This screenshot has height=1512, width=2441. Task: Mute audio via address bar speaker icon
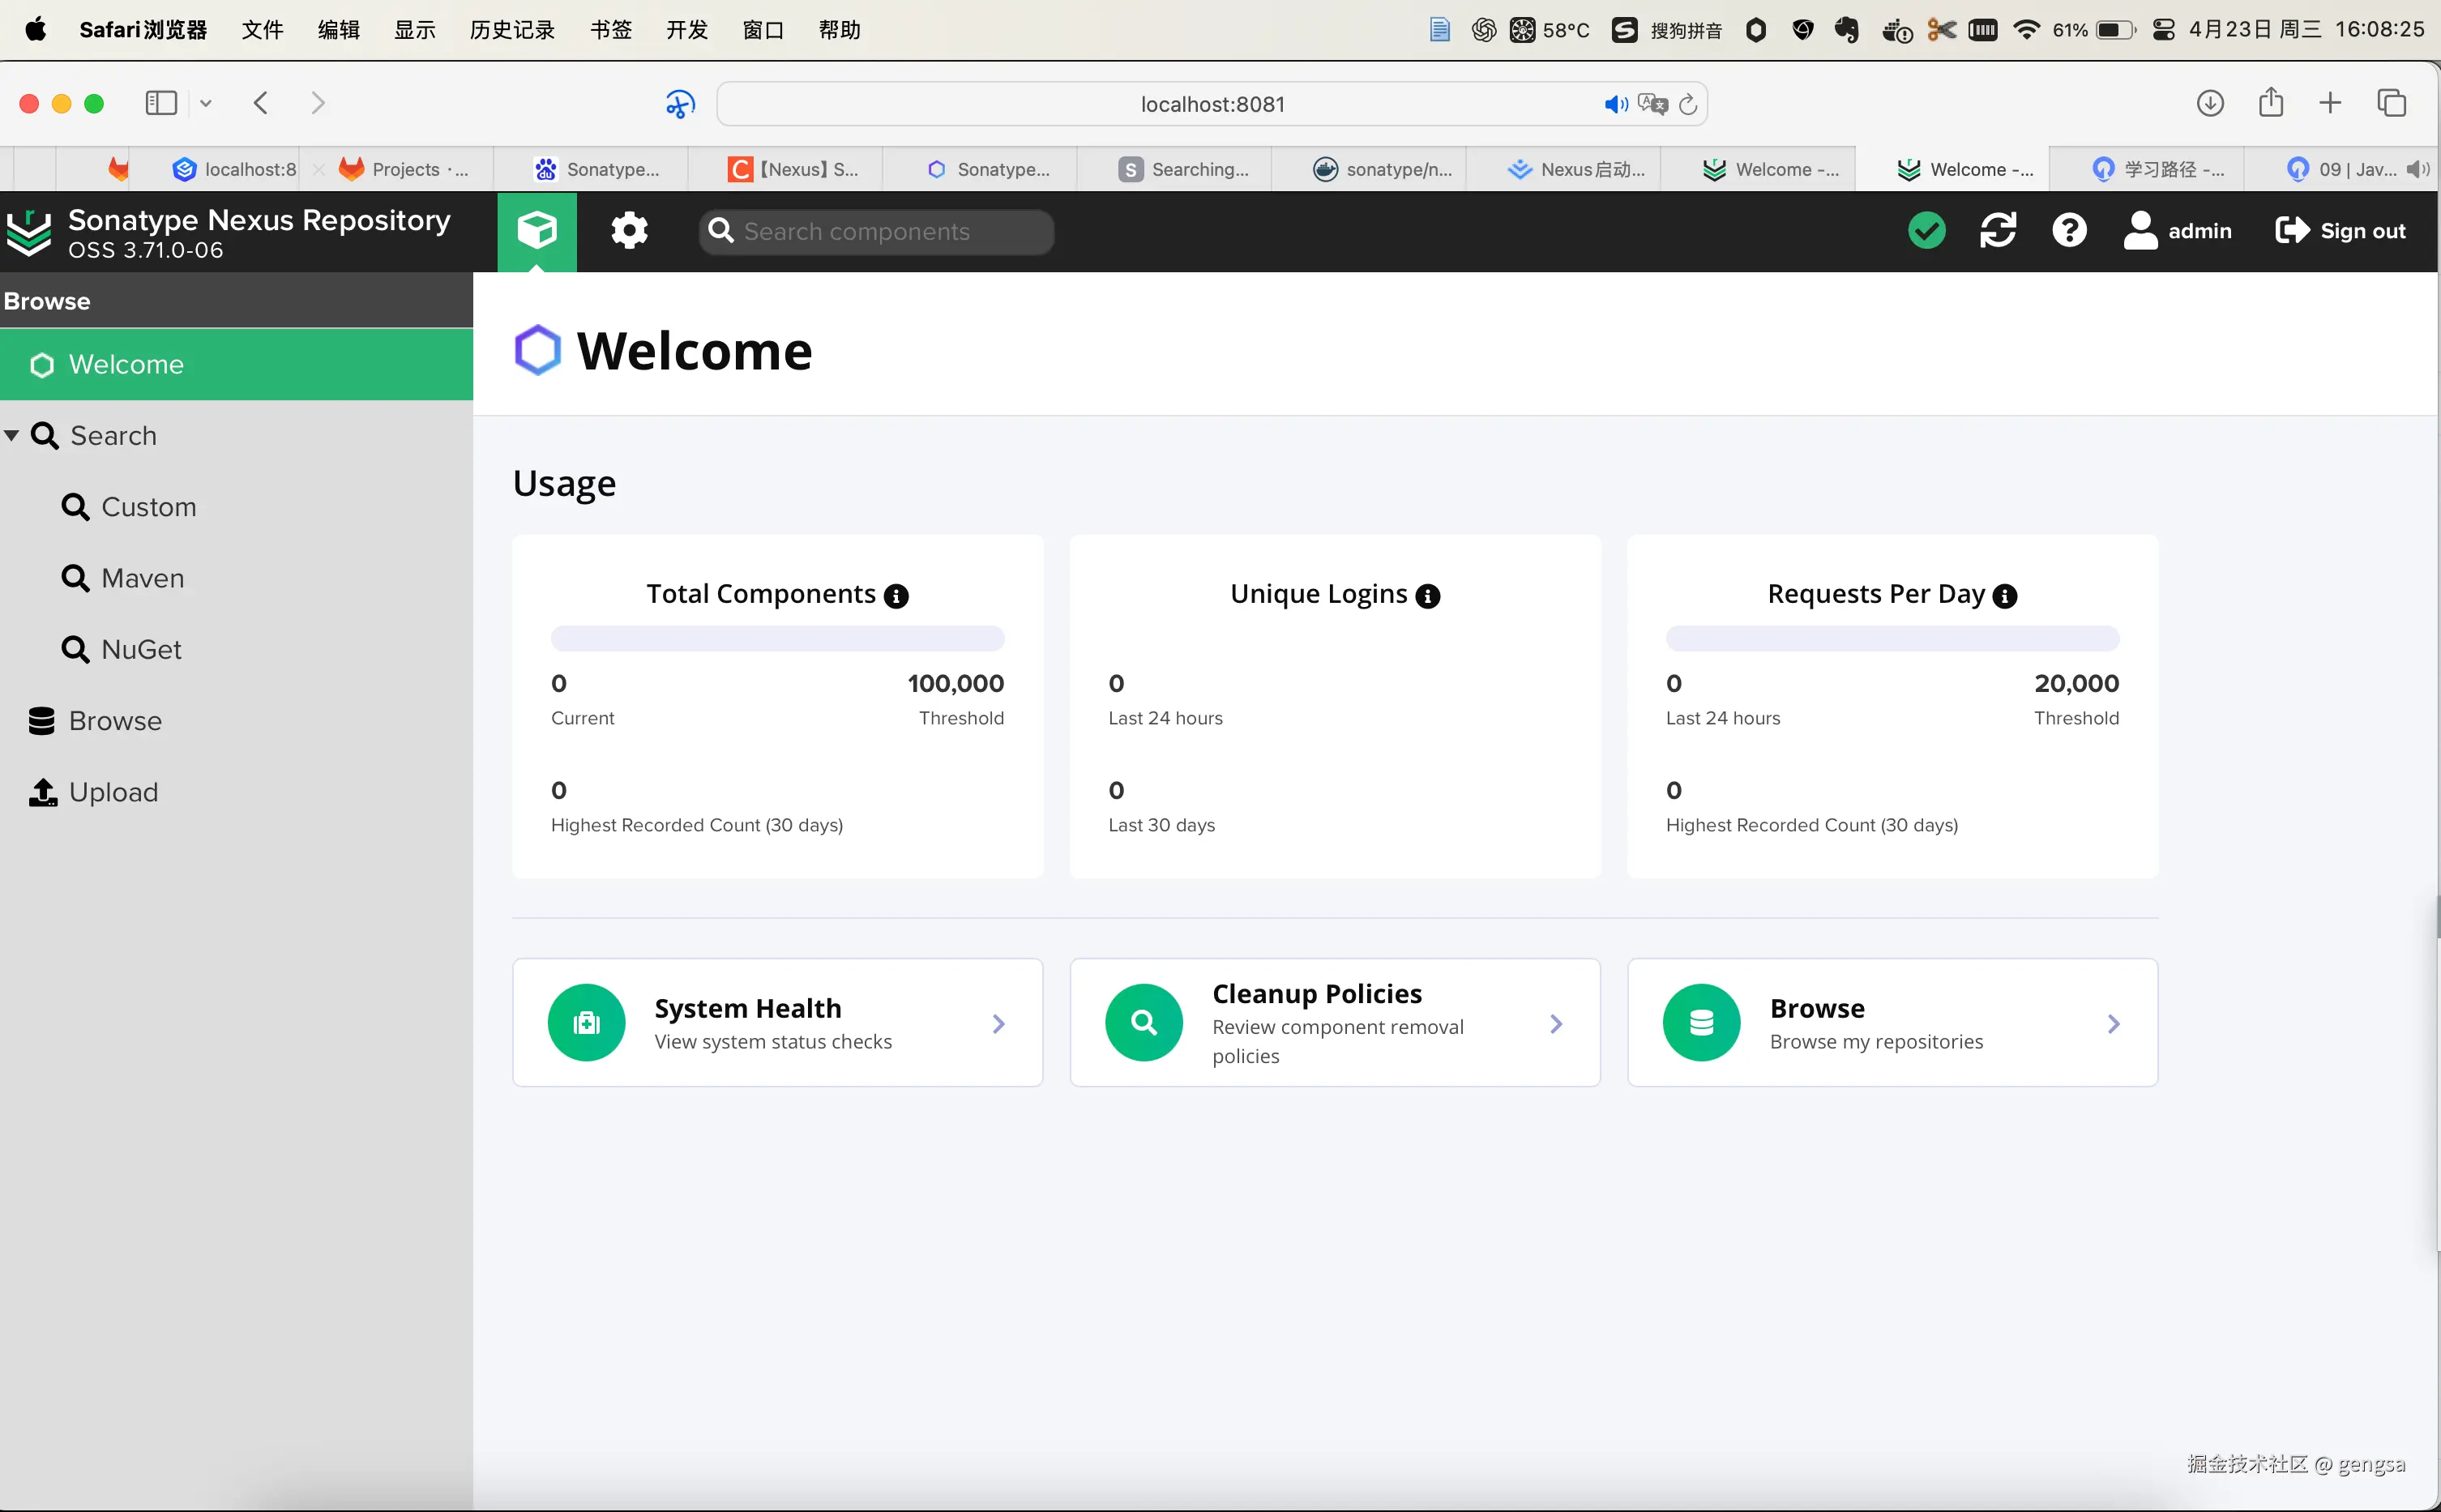pyautogui.click(x=1615, y=104)
